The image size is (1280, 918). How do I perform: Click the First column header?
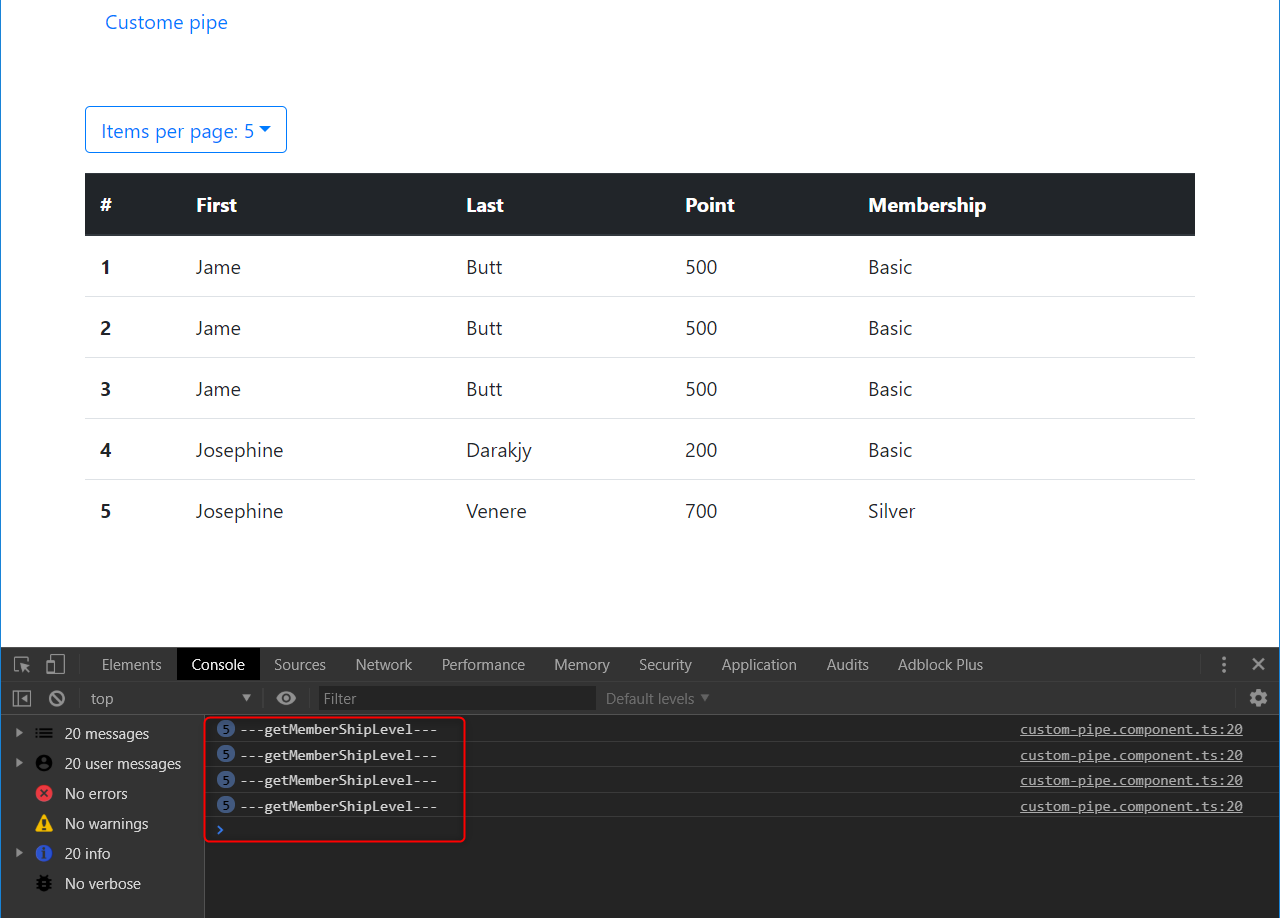tap(216, 205)
